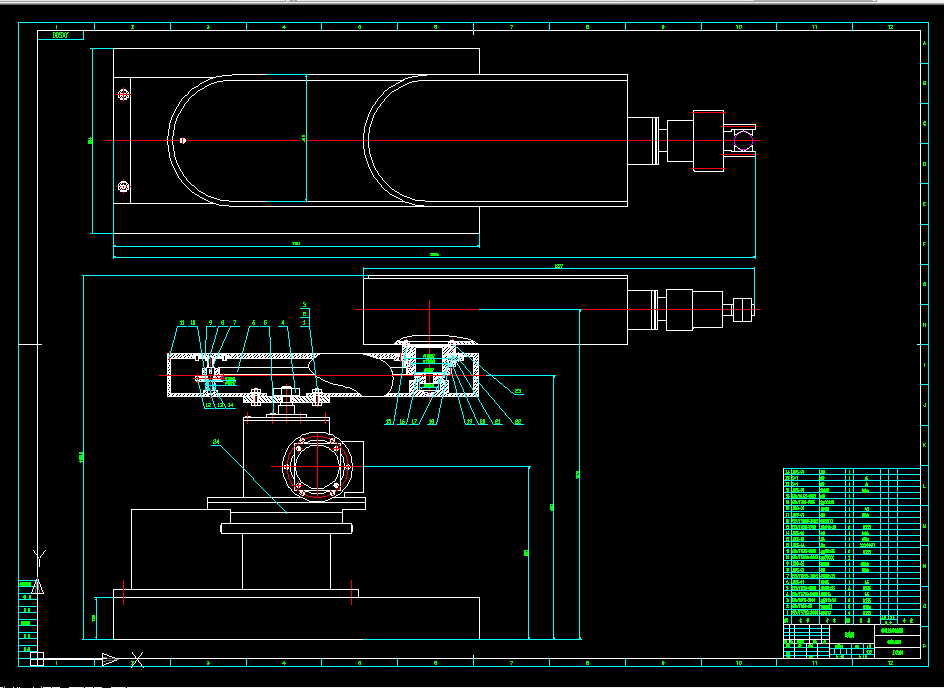944x688 pixels.
Task: Select part balloon number 17
Action: 414,422
